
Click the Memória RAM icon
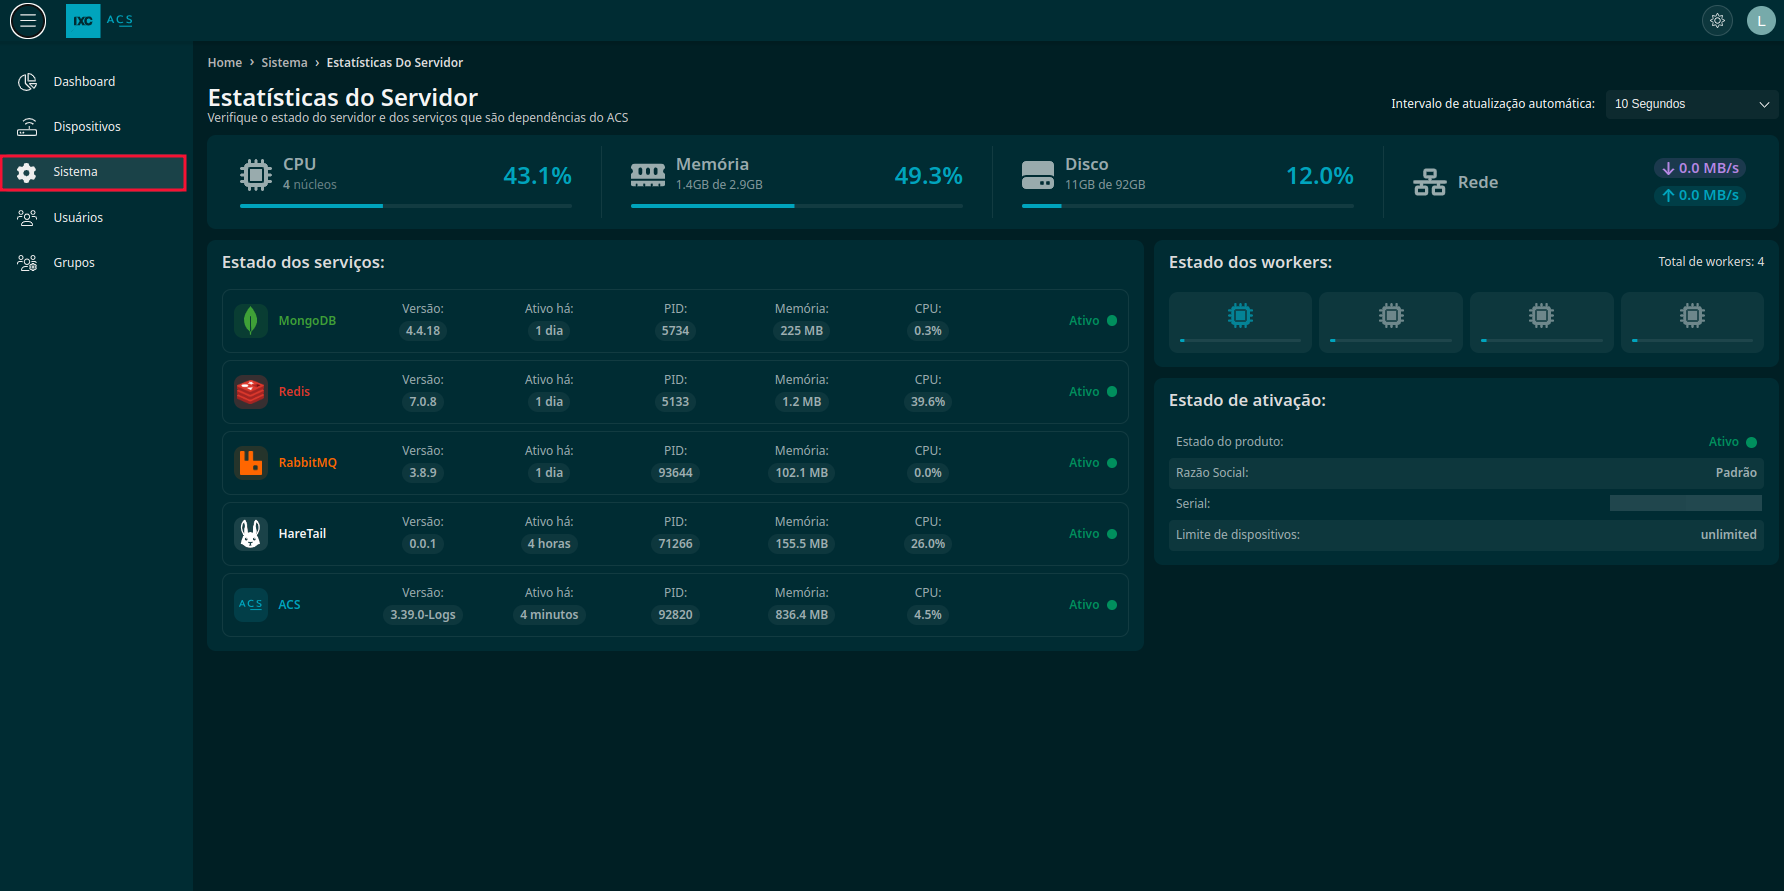648,175
